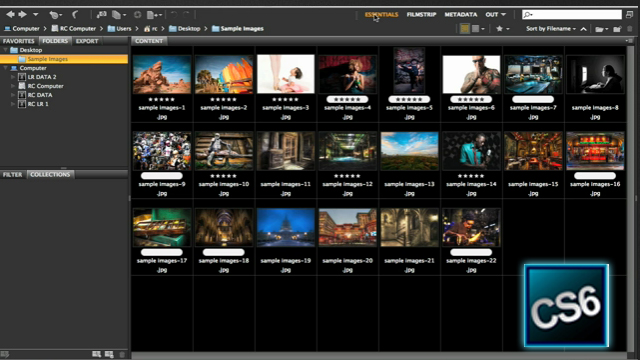640x360 pixels.
Task: Click the get photos from camera icon
Action: click(102, 15)
